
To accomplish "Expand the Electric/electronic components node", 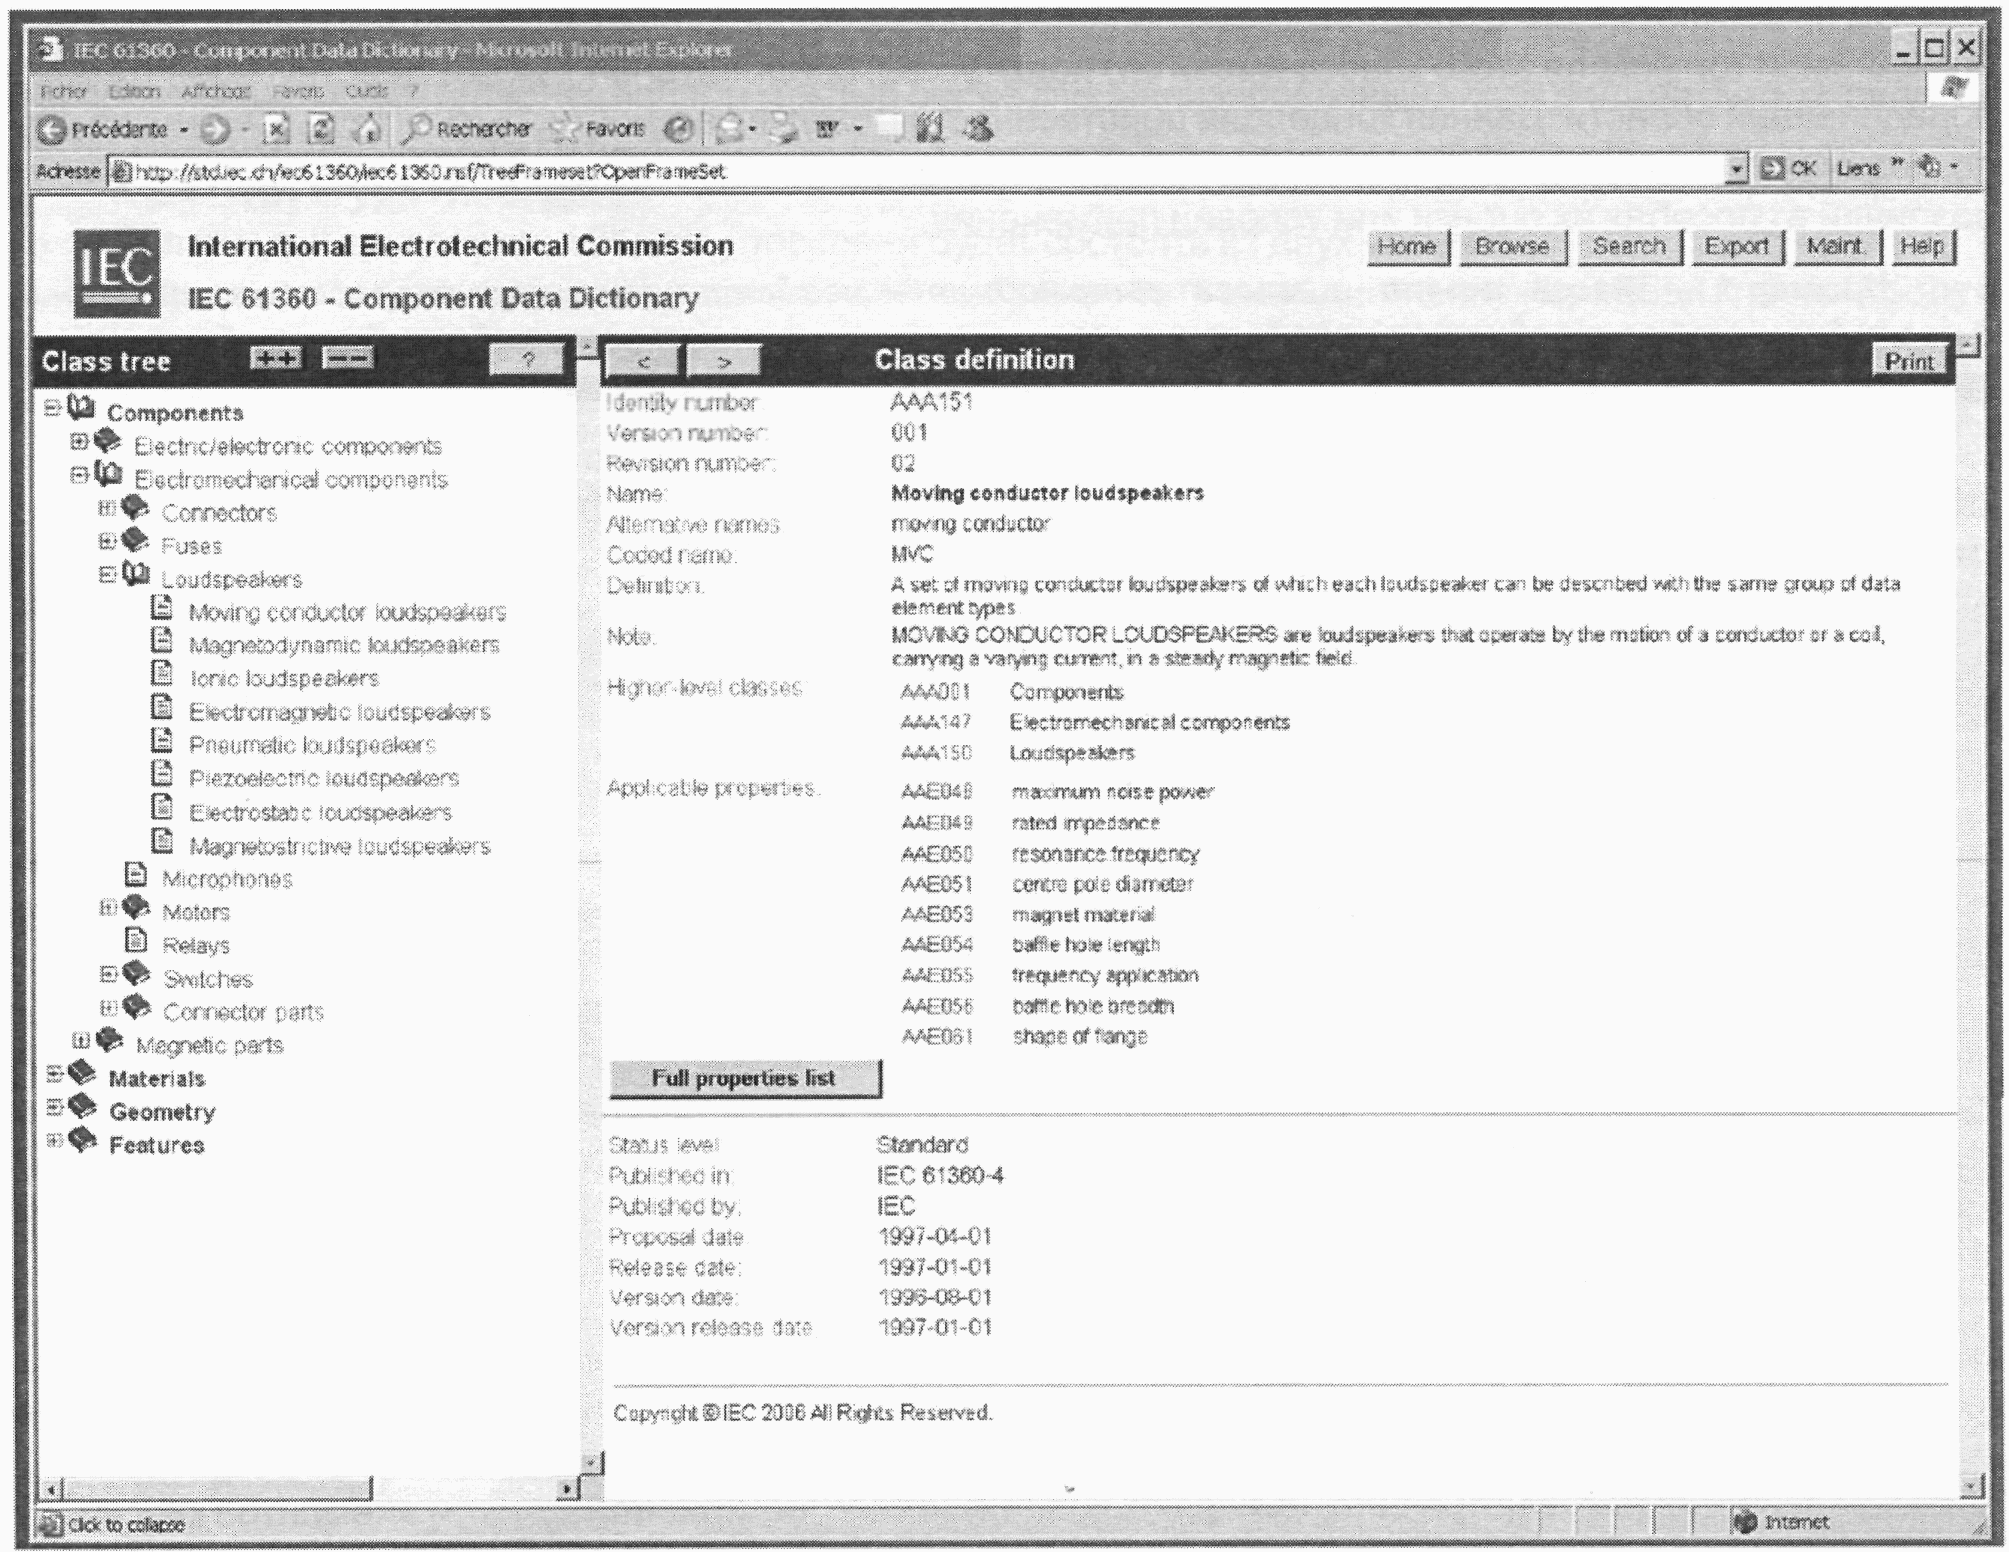I will click(79, 441).
